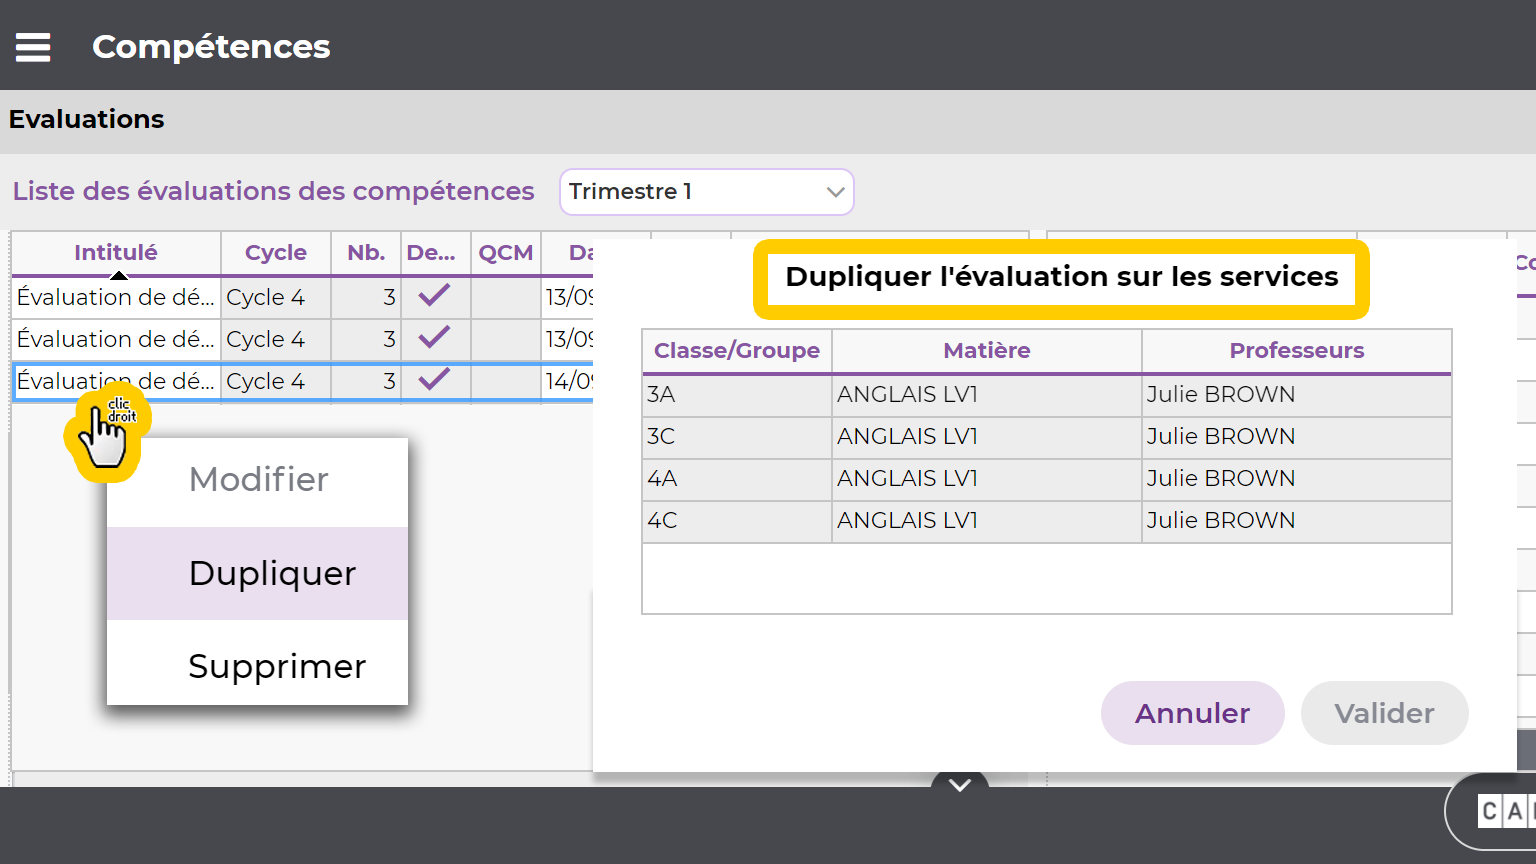Click the QCM column header
Screen dimensions: 1536x864
pos(506,253)
